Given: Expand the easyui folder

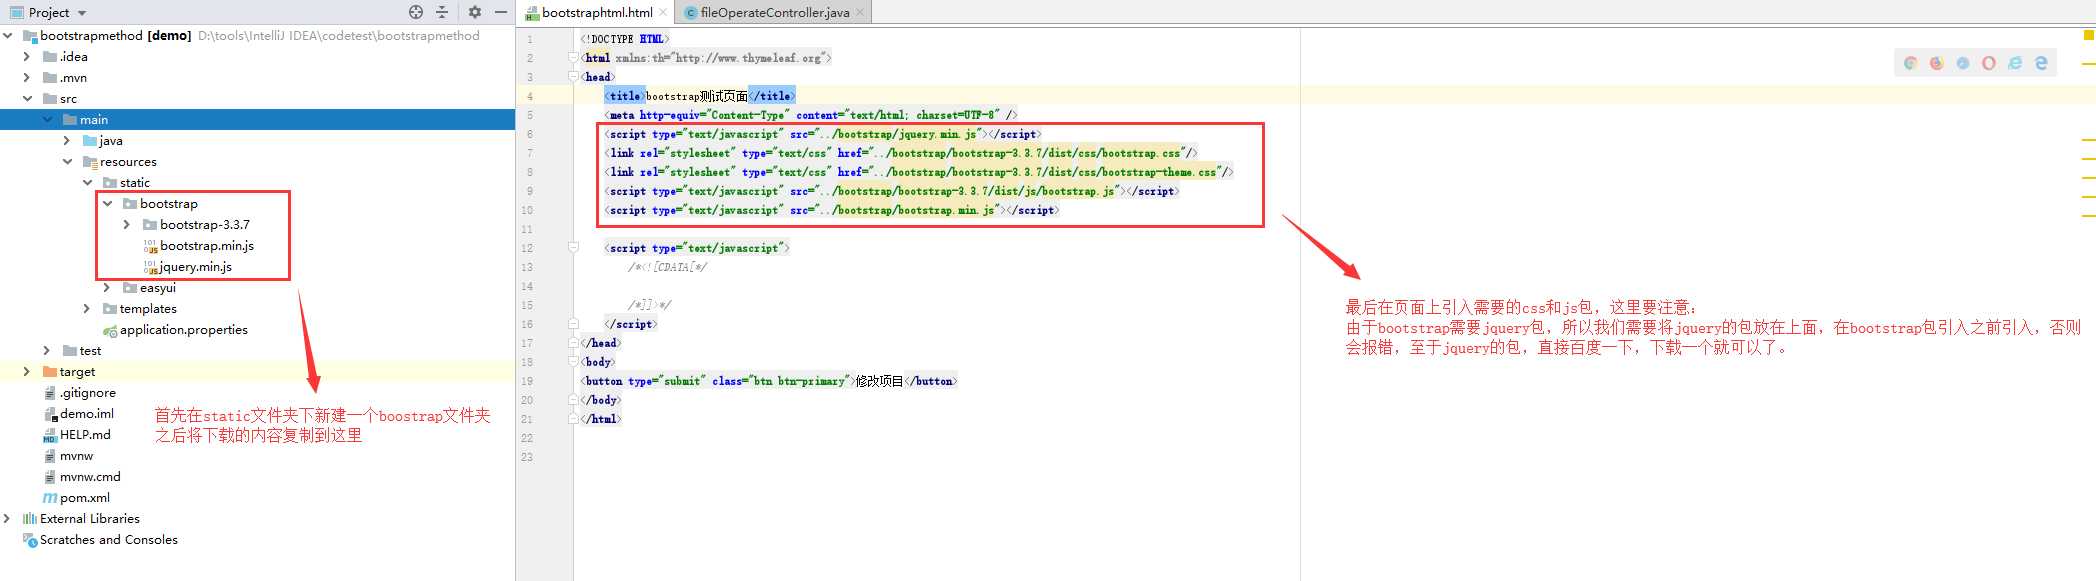Looking at the screenshot, I should tap(107, 287).
